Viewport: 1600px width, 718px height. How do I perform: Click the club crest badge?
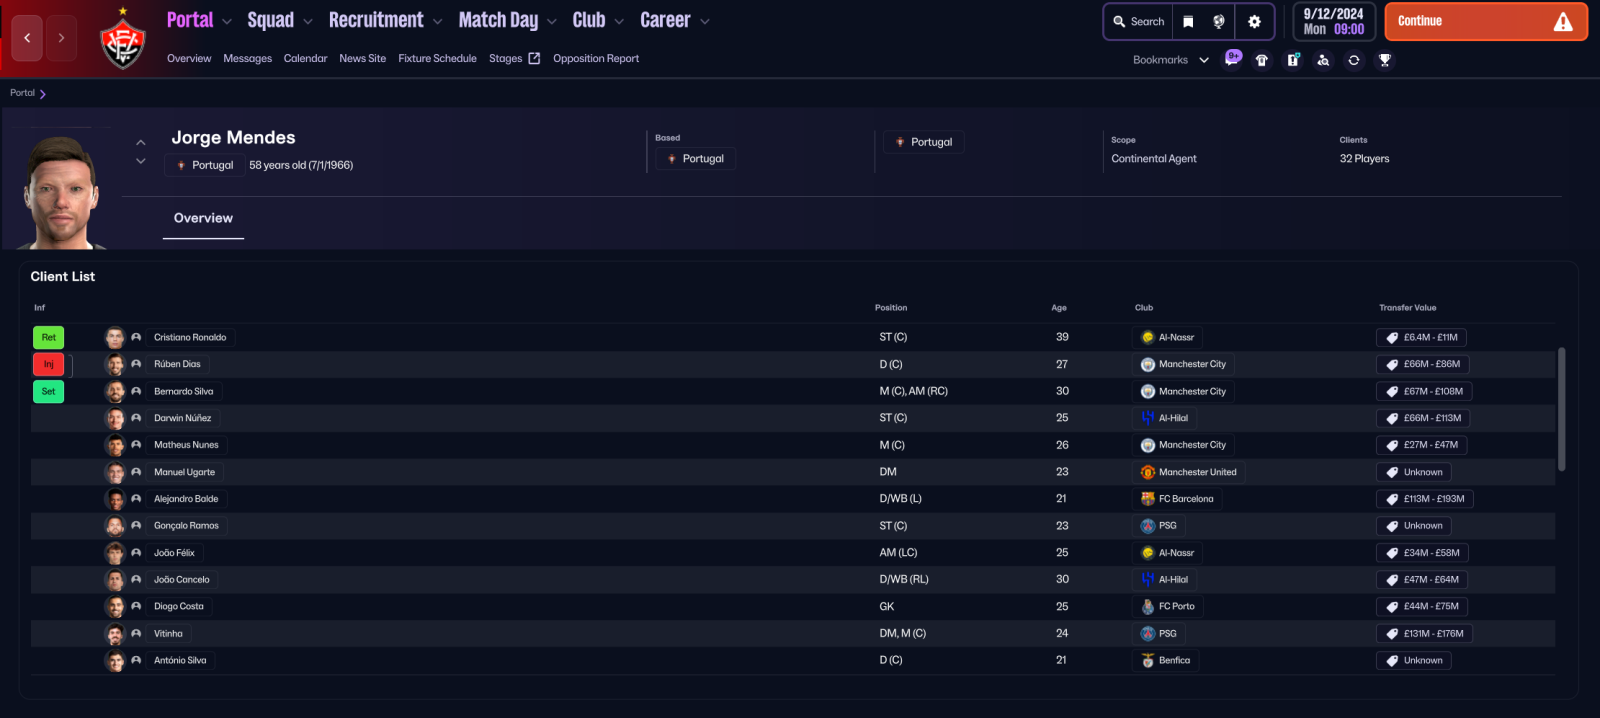coord(123,42)
